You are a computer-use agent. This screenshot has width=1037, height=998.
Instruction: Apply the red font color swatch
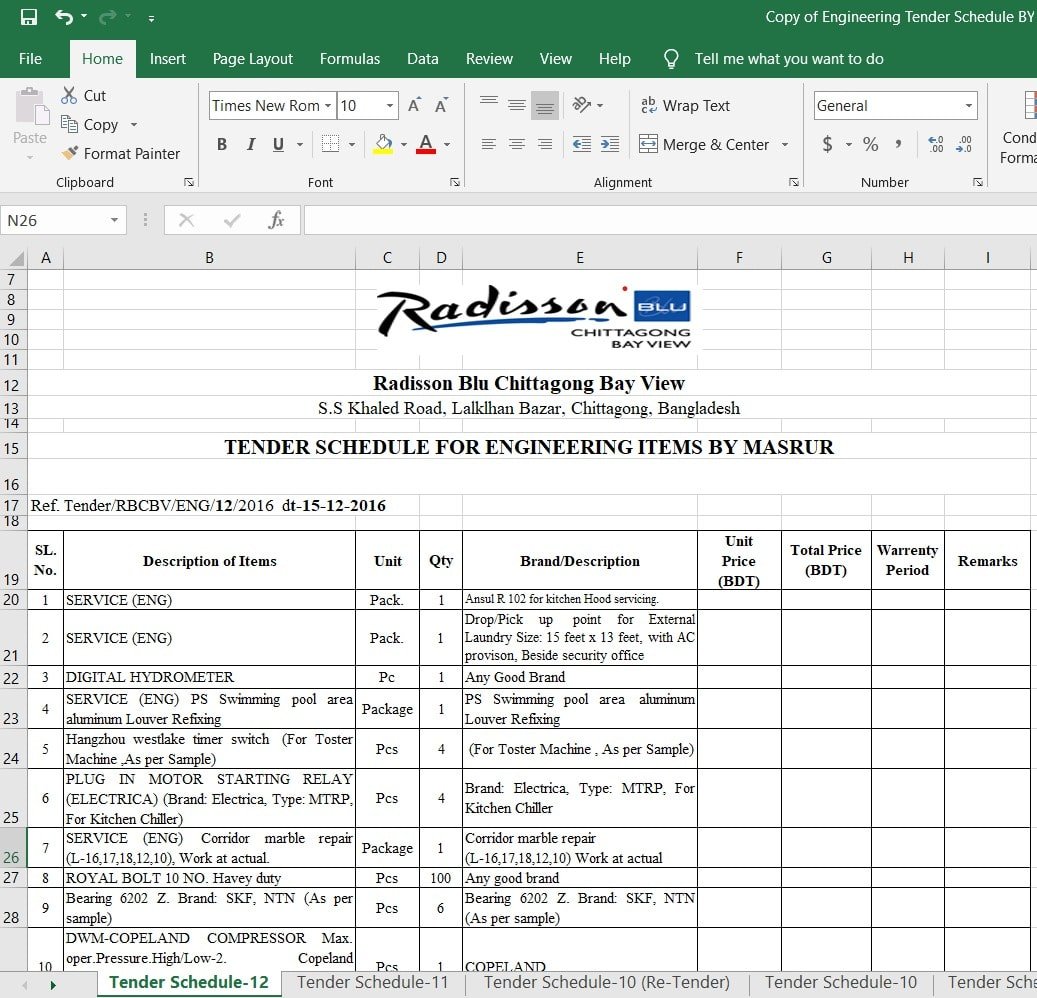tap(425, 144)
